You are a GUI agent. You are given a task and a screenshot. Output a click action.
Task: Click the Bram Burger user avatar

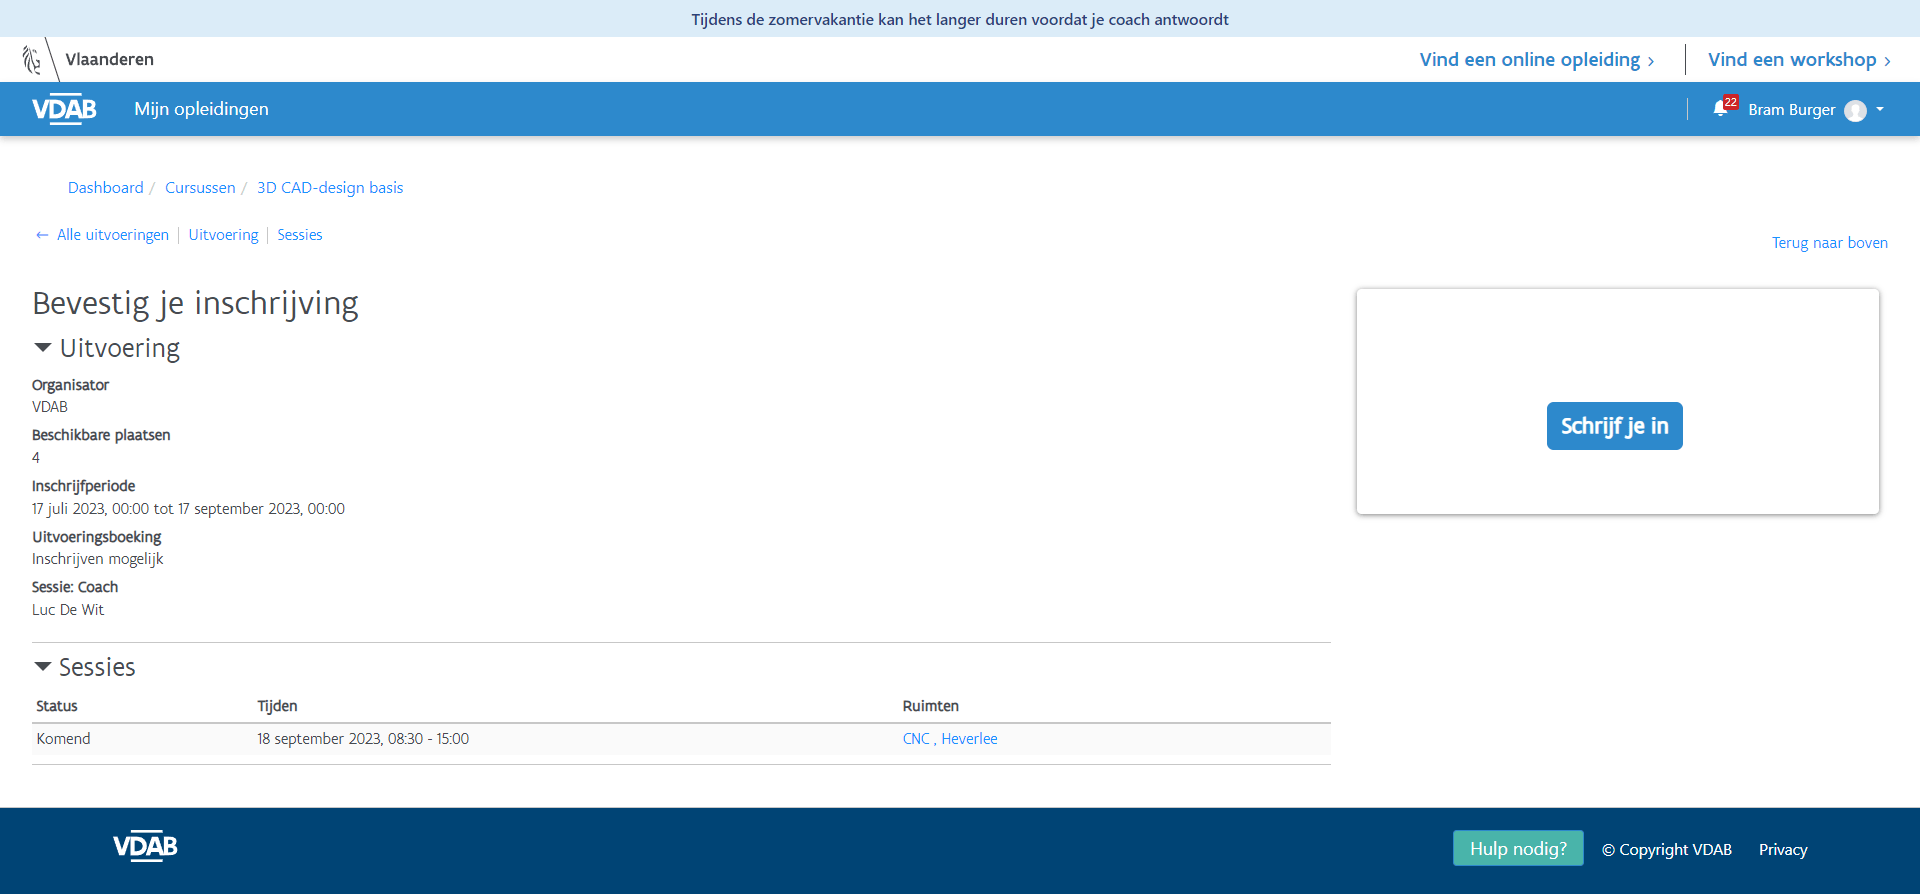pos(1855,110)
